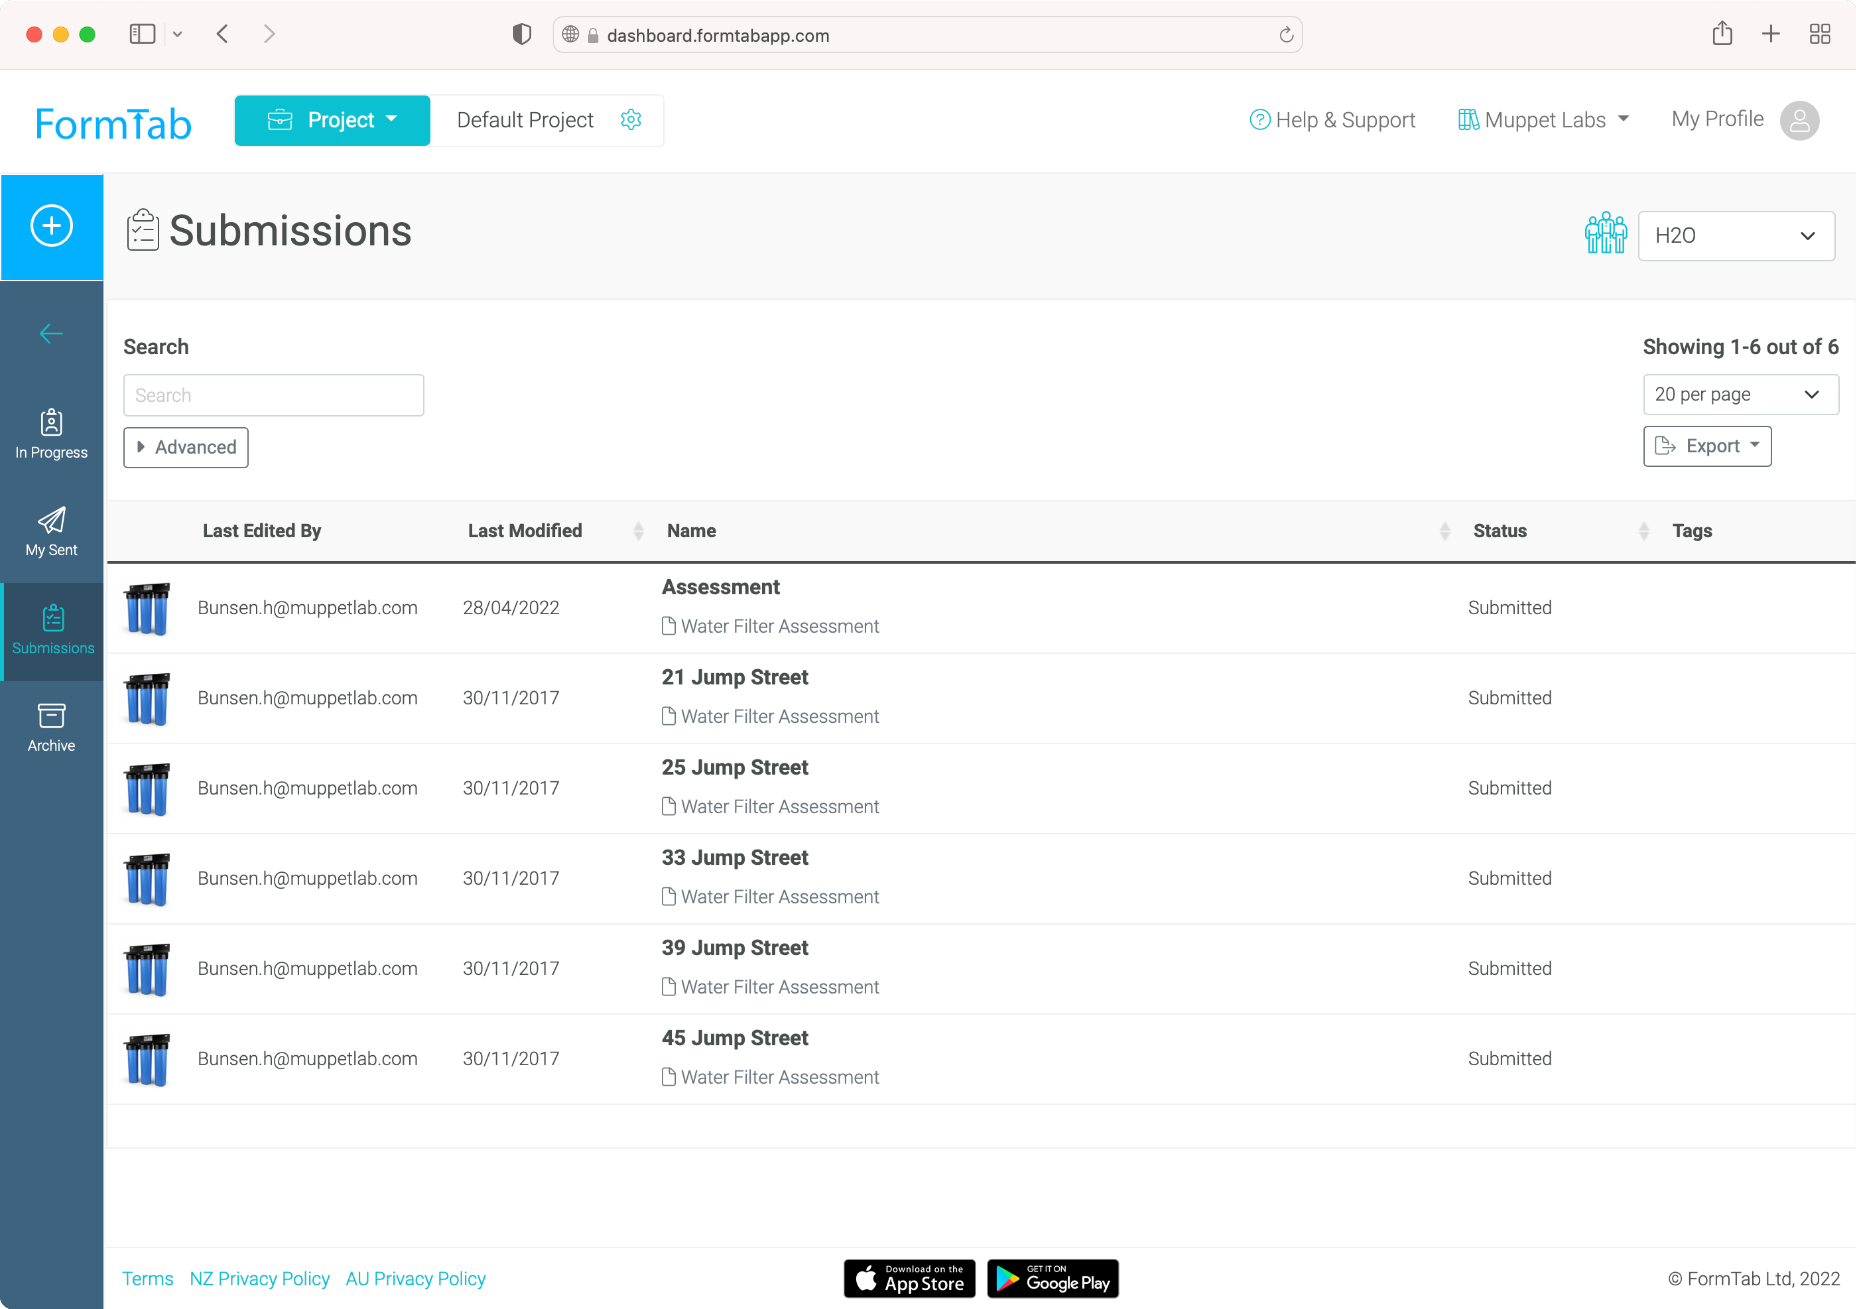This screenshot has height=1309, width=1856.
Task: Click the water filter thumbnail for Assessment
Action: tap(147, 608)
